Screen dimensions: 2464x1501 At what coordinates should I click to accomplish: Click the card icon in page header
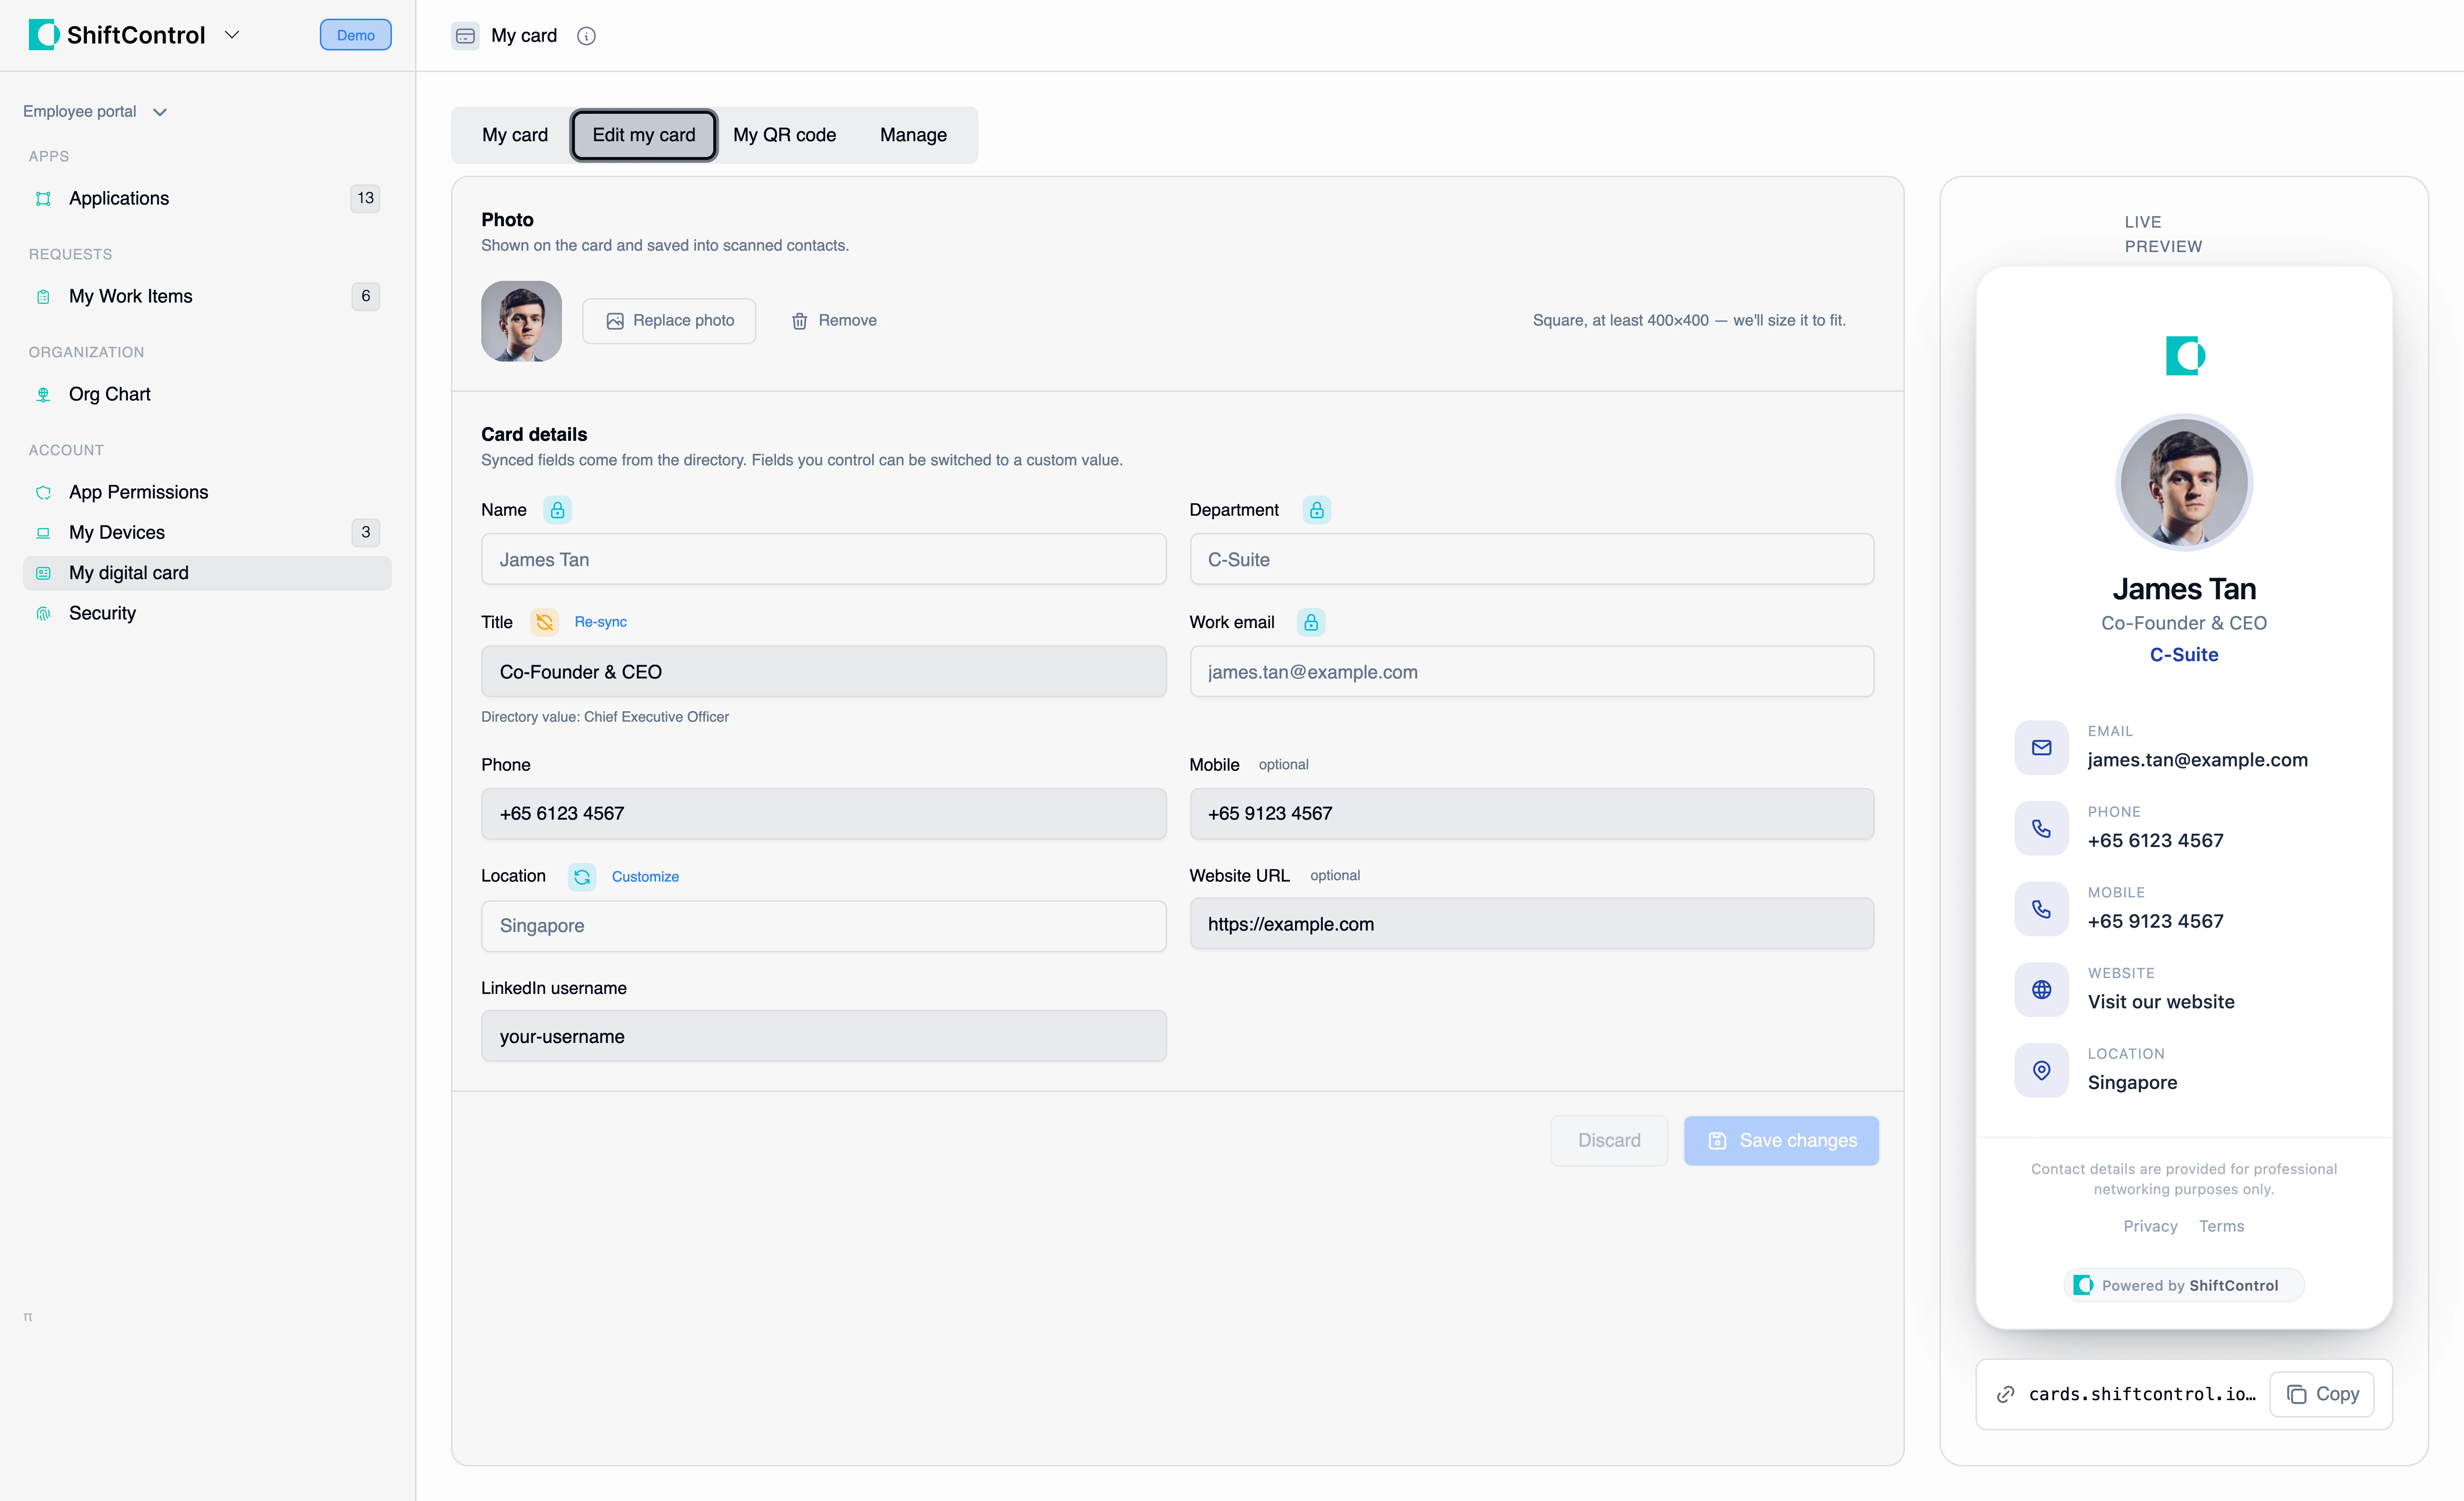coord(465,36)
